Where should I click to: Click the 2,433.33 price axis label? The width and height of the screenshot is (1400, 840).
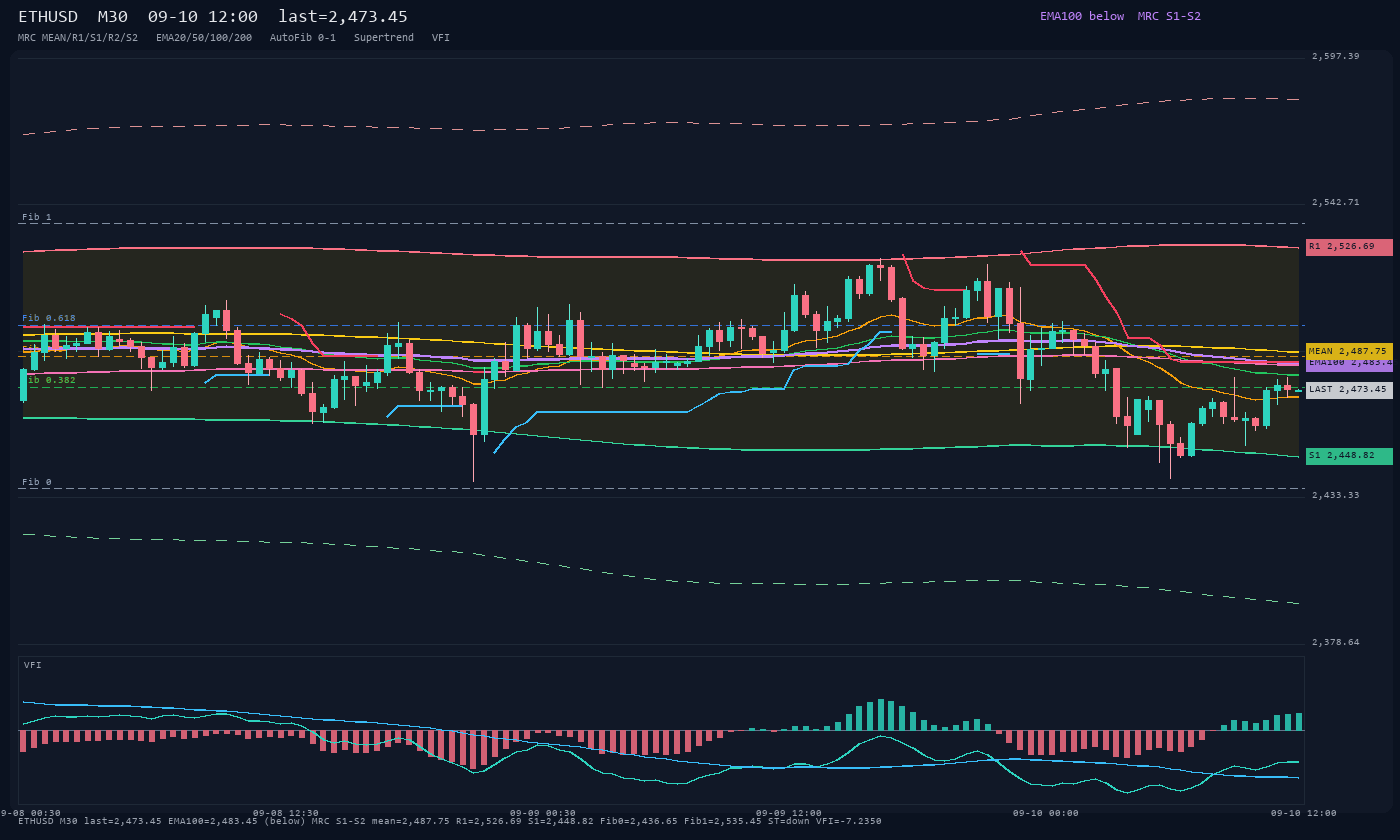coord(1336,495)
